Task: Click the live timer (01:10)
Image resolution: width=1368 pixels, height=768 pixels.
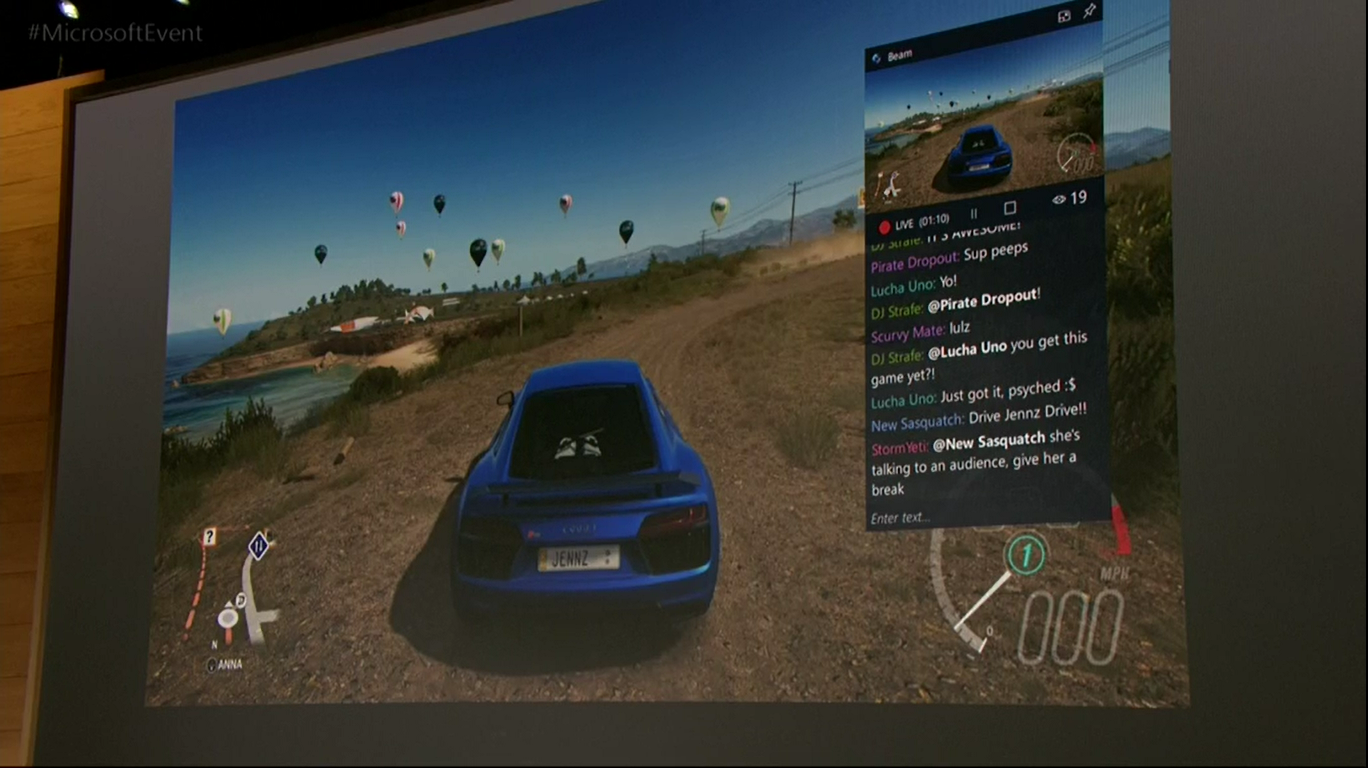Action: point(934,221)
